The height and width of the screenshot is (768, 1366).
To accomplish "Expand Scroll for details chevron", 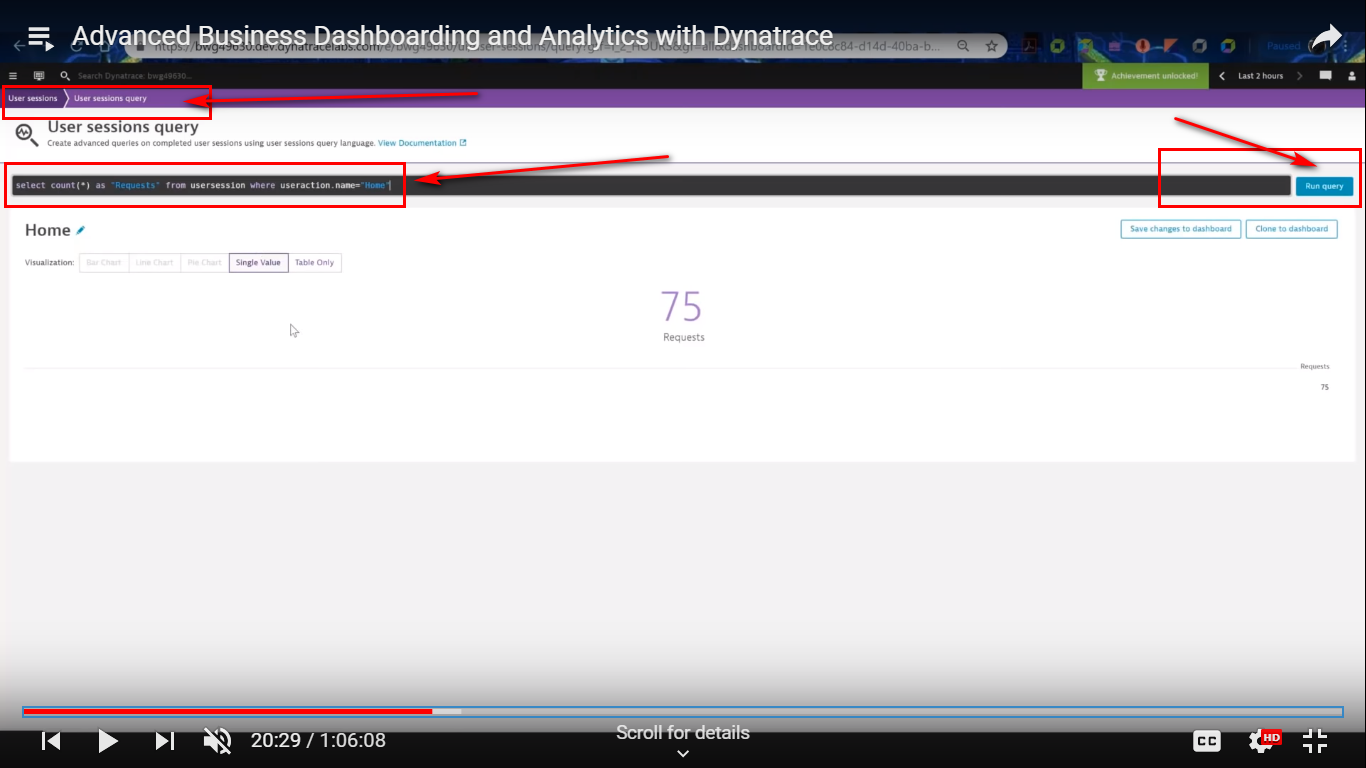I will (x=683, y=754).
